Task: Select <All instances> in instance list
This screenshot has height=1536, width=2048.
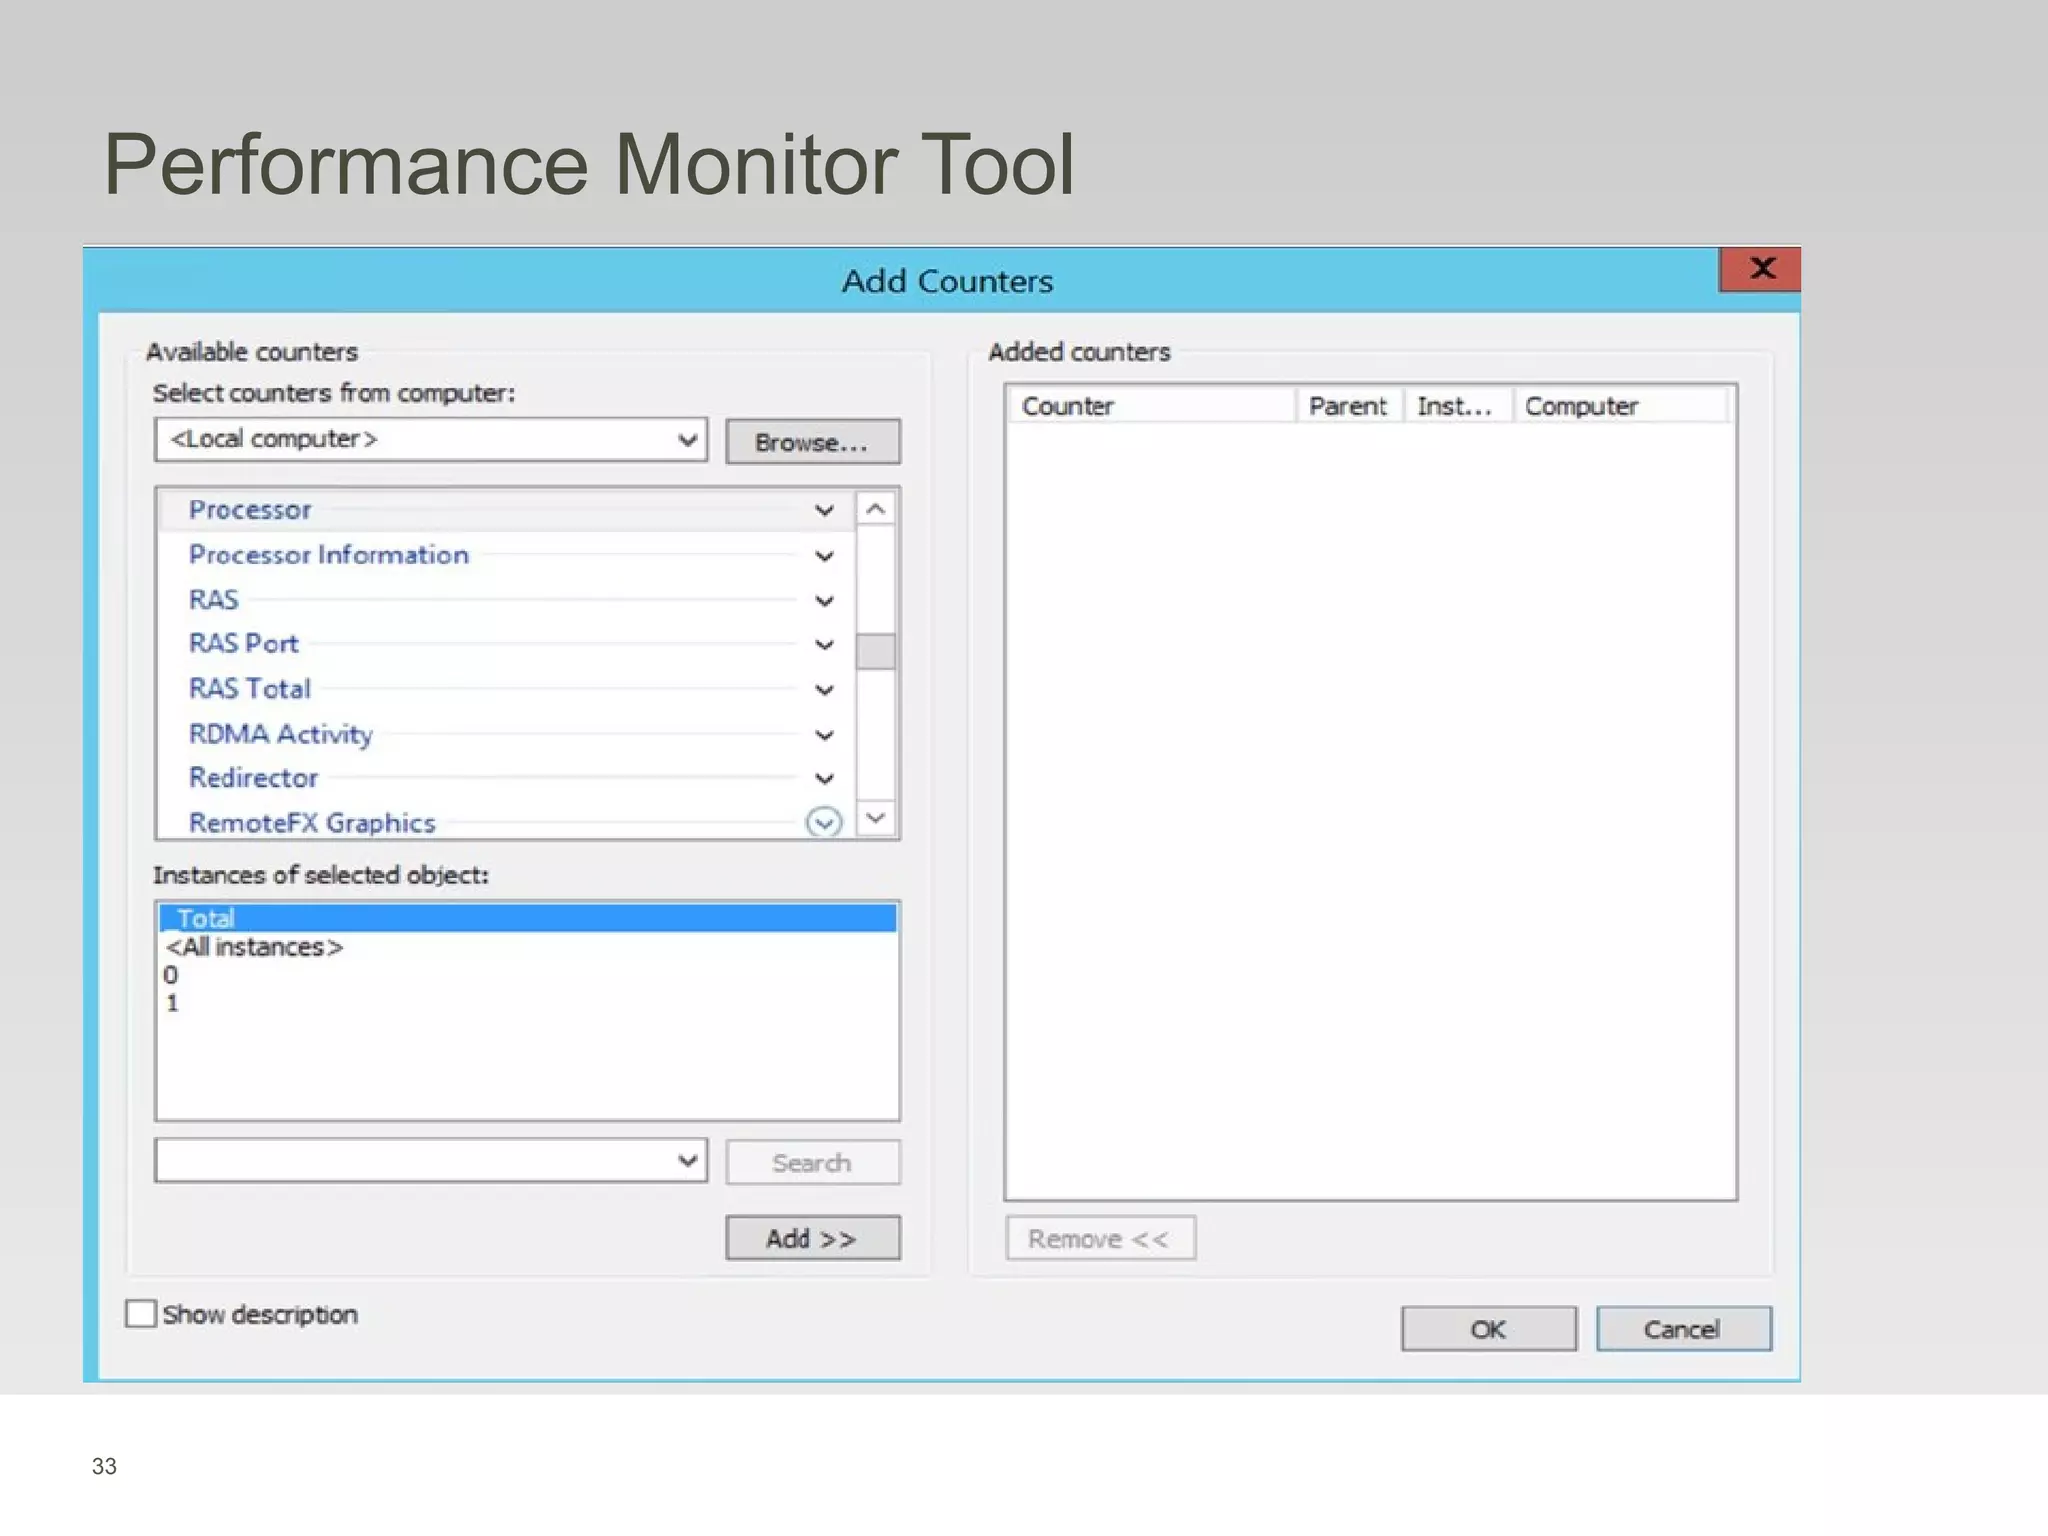Action: click(255, 947)
